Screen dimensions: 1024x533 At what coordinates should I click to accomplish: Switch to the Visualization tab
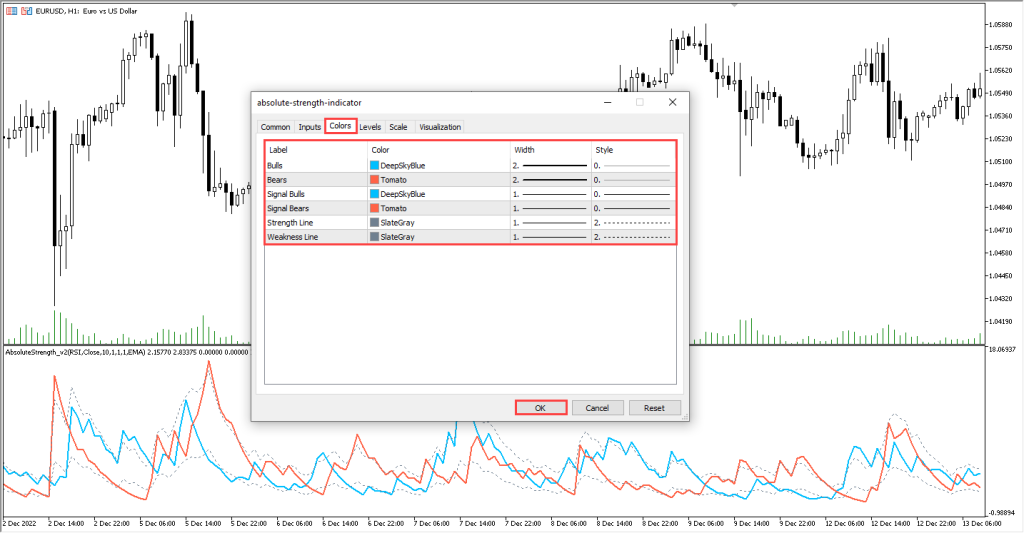click(440, 127)
